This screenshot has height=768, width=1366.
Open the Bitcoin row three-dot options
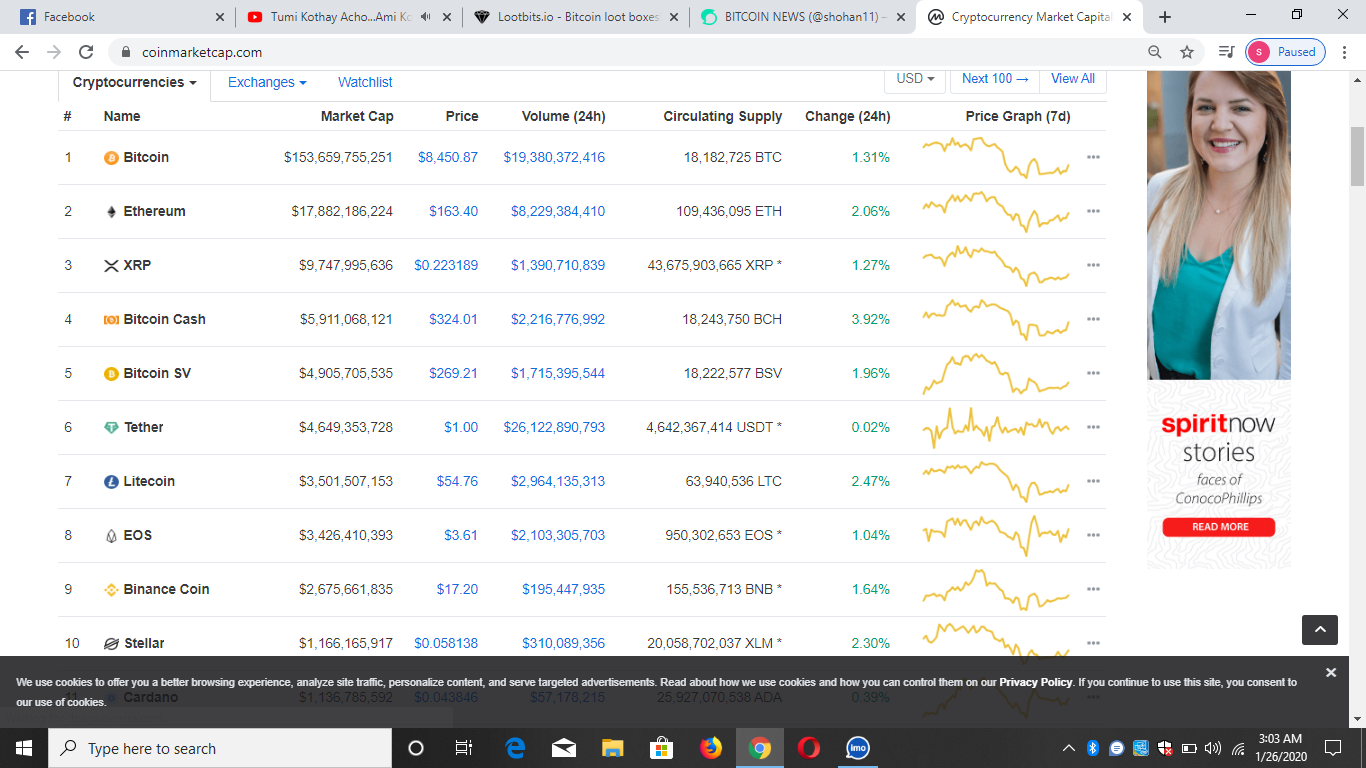[1093, 158]
